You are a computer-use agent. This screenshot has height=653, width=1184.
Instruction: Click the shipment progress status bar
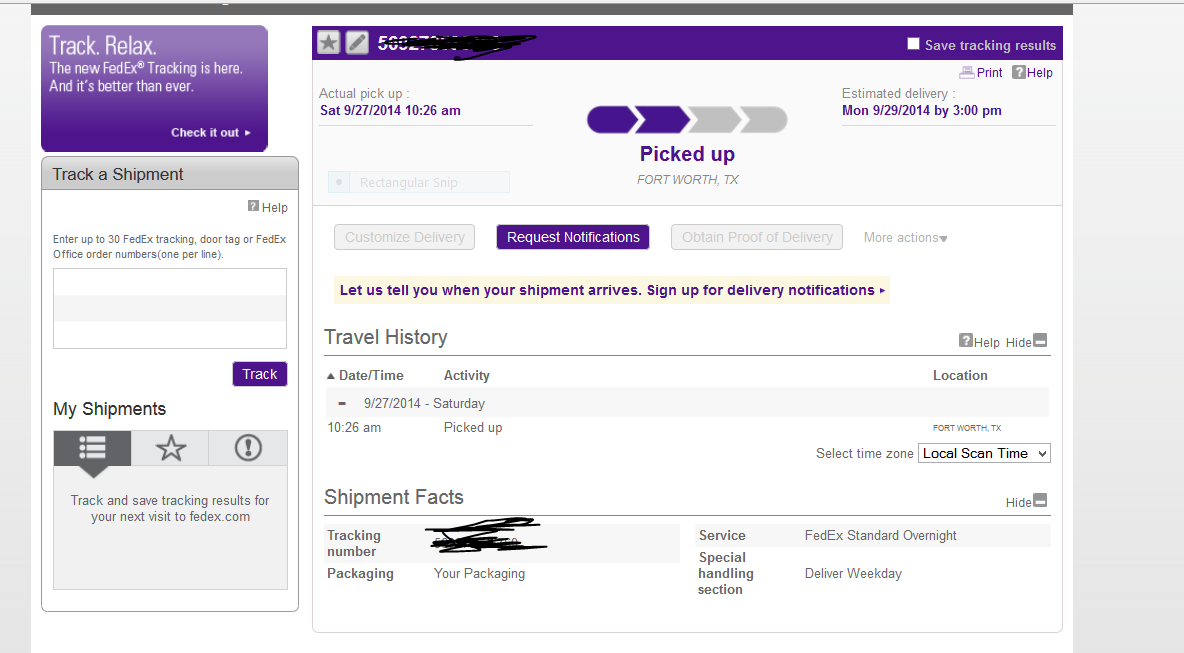tap(687, 119)
